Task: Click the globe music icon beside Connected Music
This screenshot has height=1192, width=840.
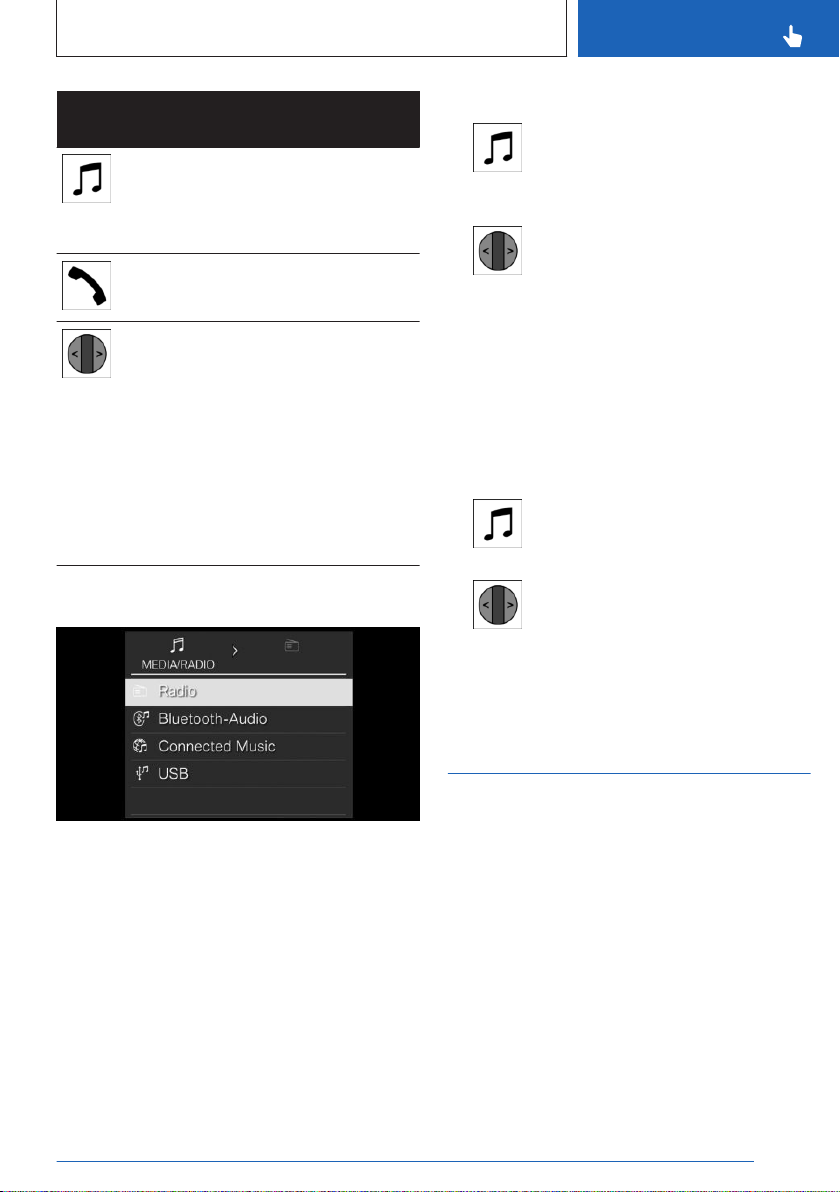Action: click(x=141, y=746)
